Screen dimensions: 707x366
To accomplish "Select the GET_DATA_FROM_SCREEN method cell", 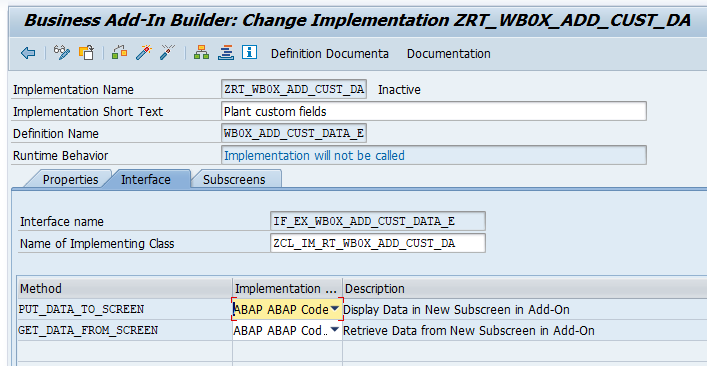I will (125, 330).
